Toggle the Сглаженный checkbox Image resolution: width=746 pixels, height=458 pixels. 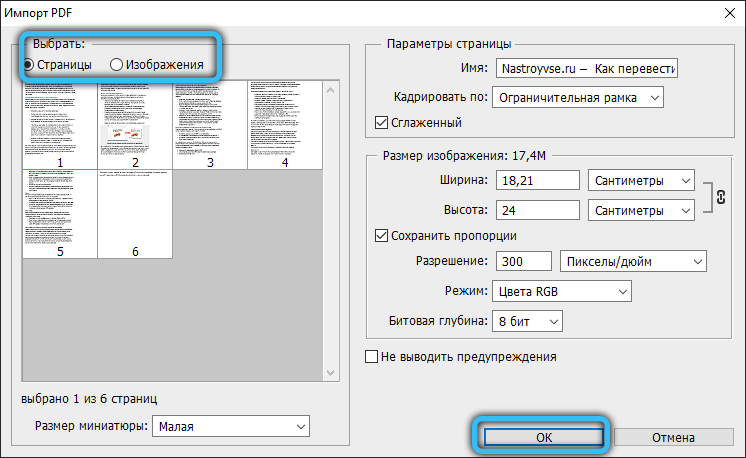[x=380, y=123]
